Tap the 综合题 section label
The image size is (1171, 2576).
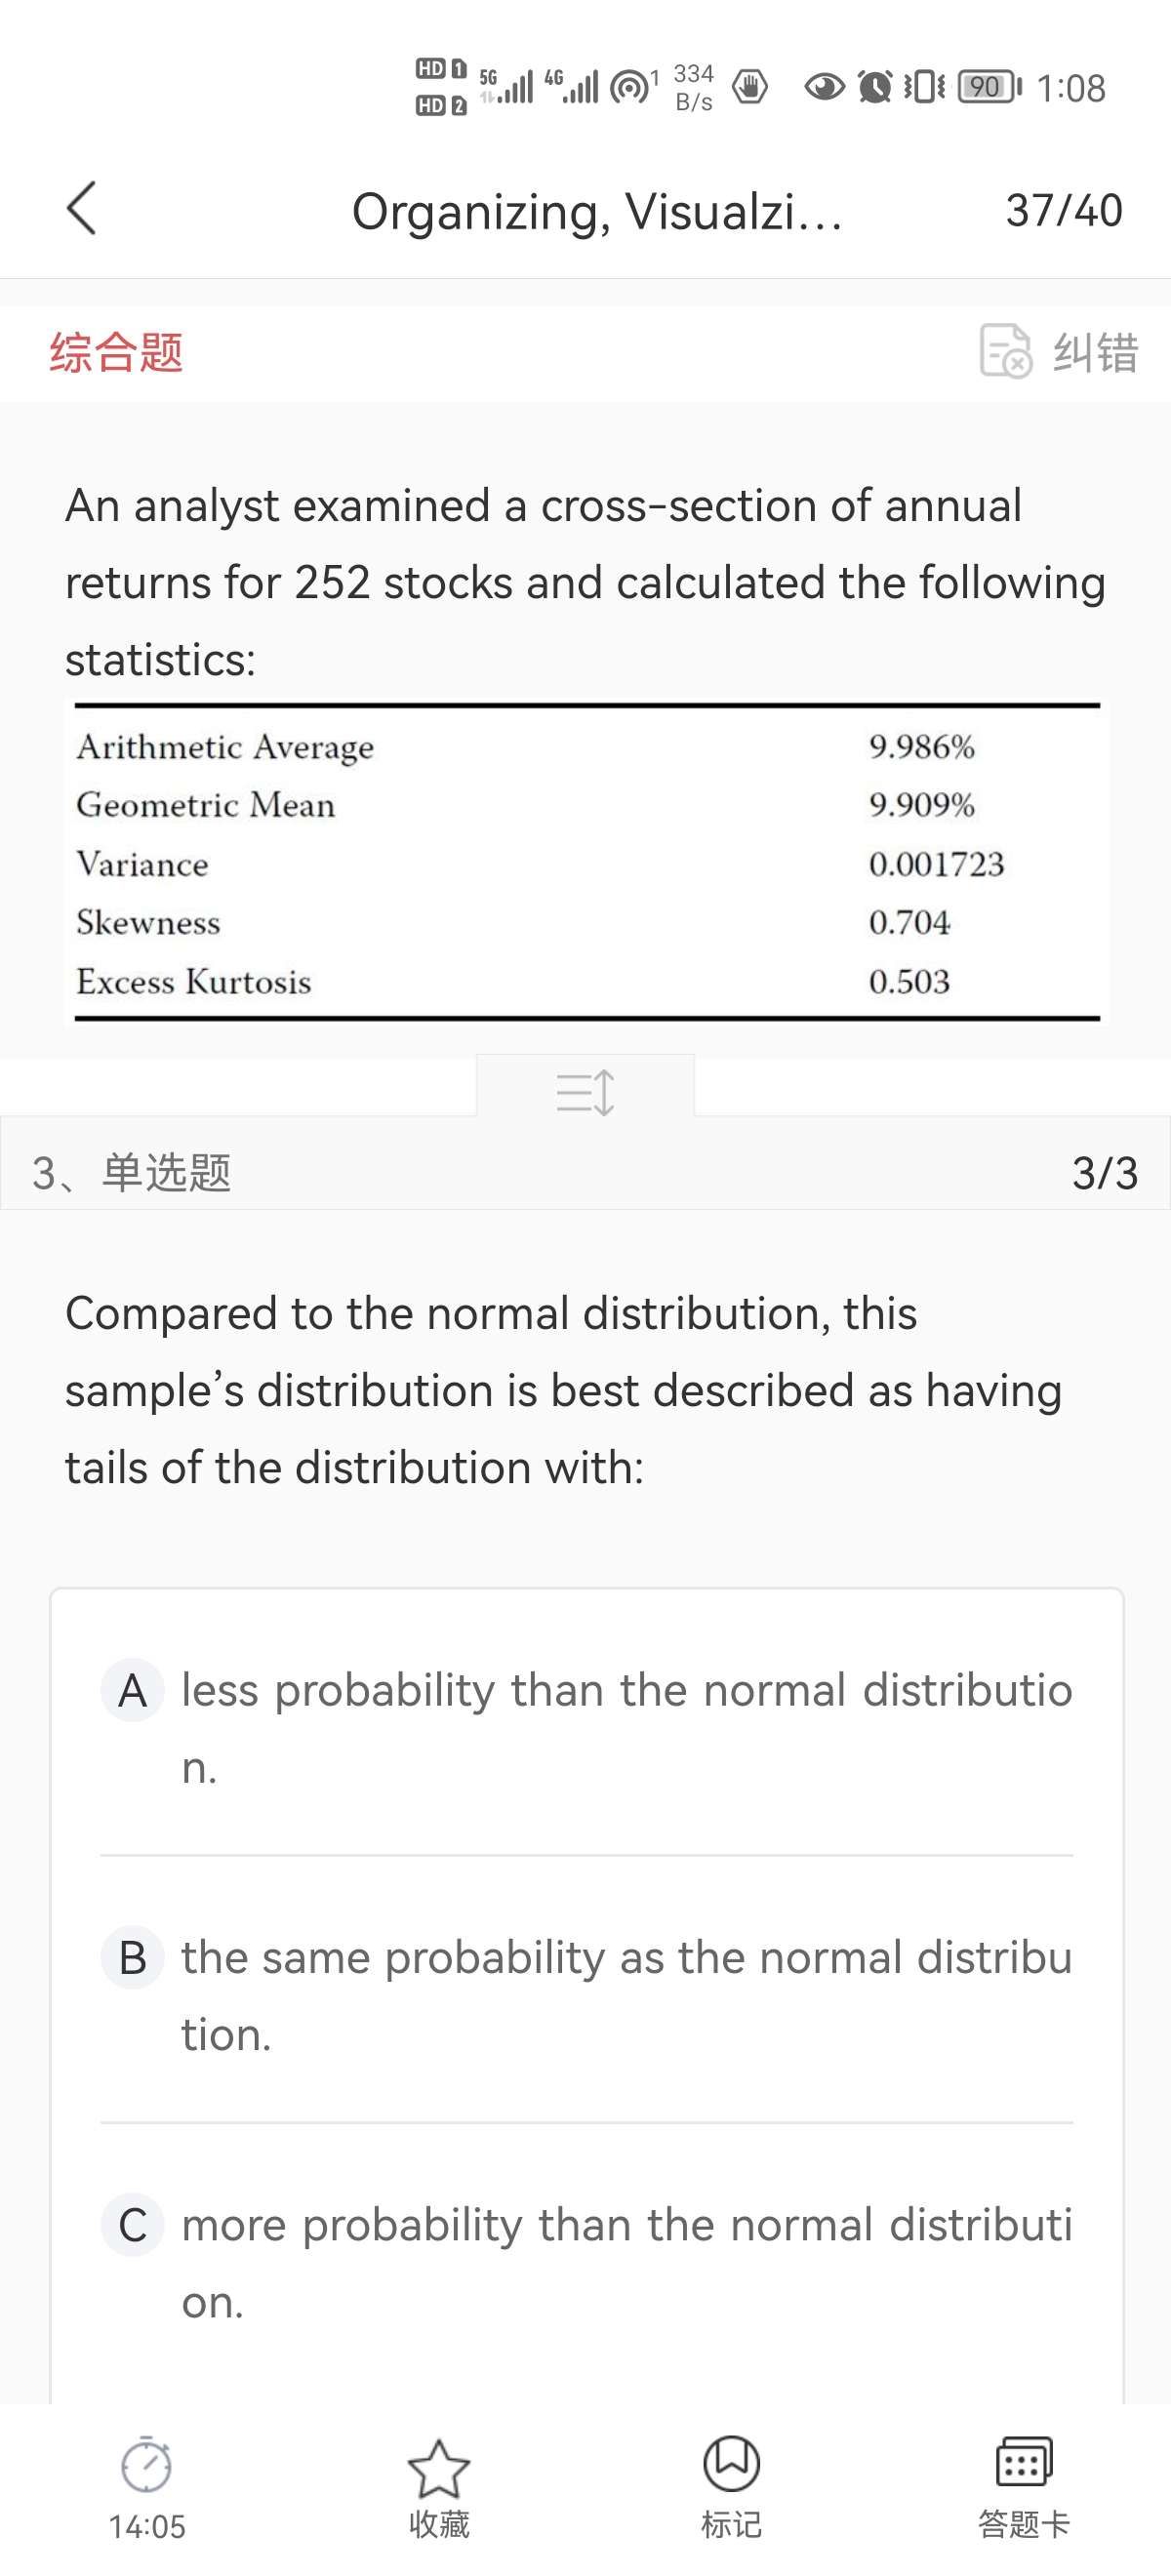116,352
